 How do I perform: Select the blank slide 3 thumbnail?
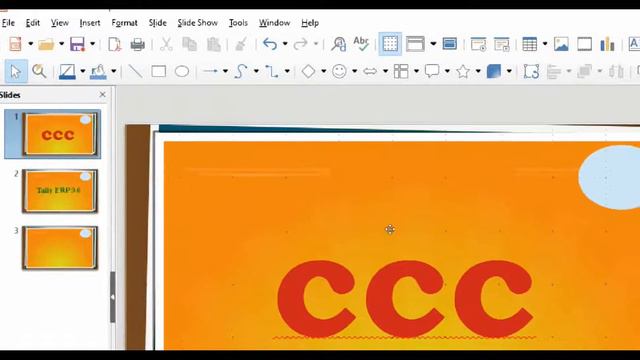tap(60, 248)
